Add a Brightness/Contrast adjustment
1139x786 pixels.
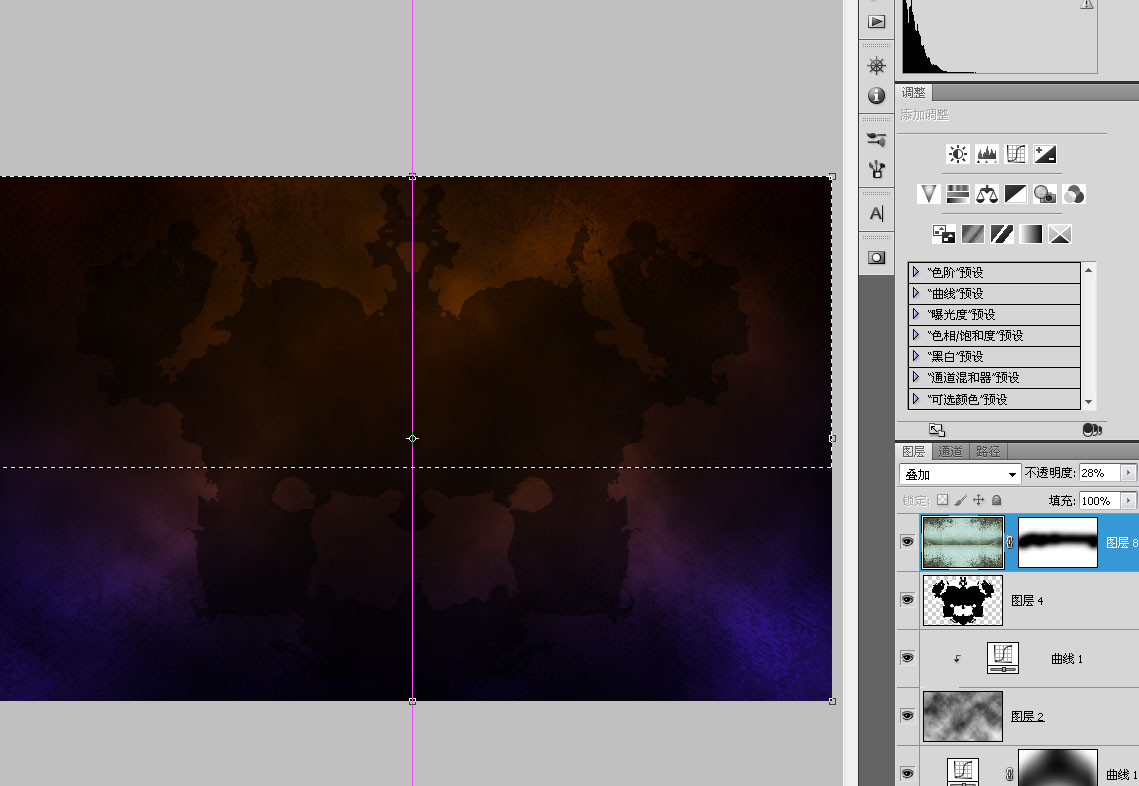(957, 154)
